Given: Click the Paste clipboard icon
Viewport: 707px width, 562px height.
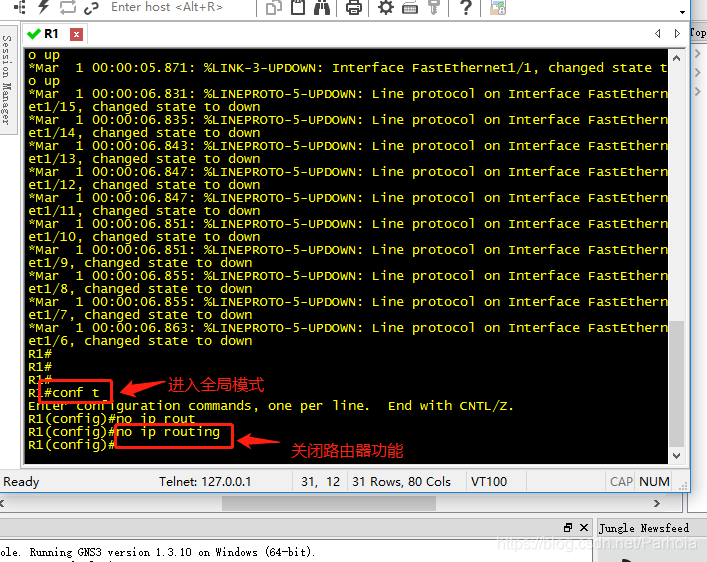Looking at the screenshot, I should click(298, 7).
